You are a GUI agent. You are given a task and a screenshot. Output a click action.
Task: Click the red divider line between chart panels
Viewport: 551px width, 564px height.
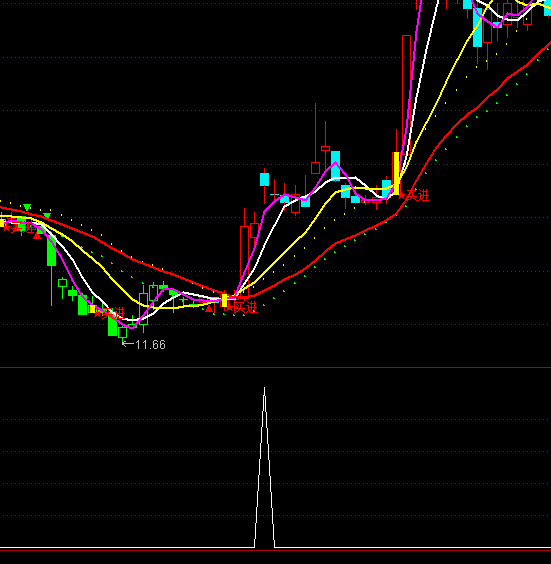[276, 368]
